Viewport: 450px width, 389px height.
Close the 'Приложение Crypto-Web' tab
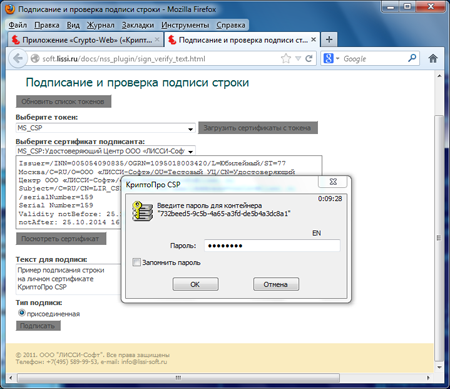pyautogui.click(x=157, y=40)
